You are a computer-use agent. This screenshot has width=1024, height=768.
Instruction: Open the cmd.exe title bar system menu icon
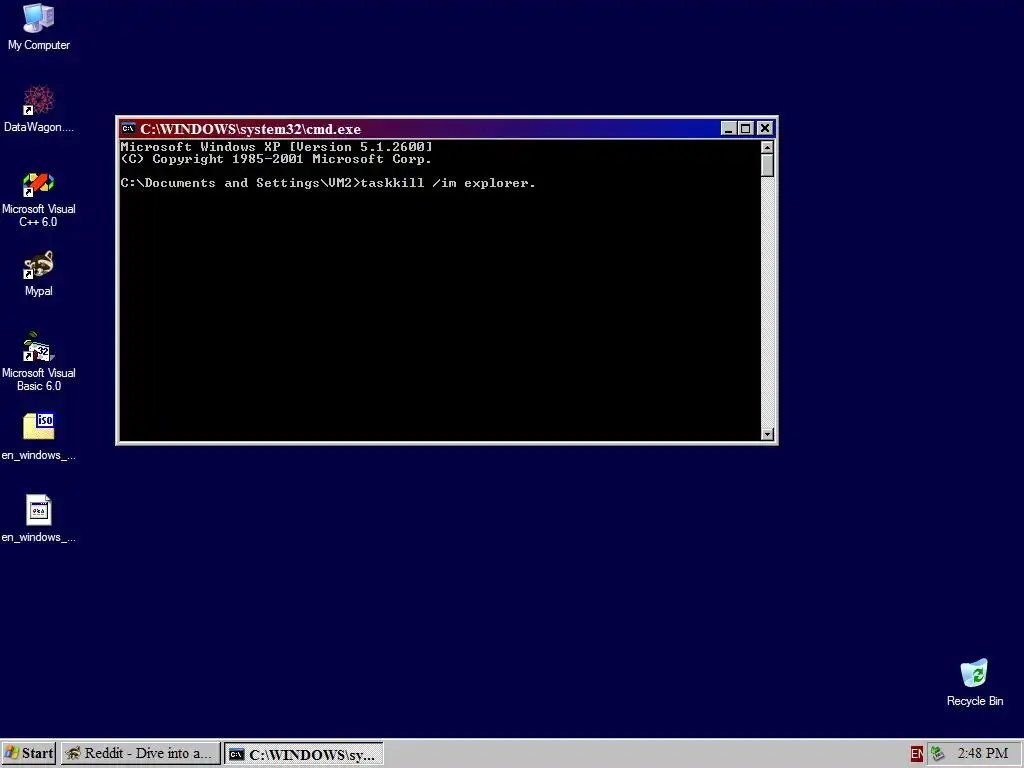128,128
